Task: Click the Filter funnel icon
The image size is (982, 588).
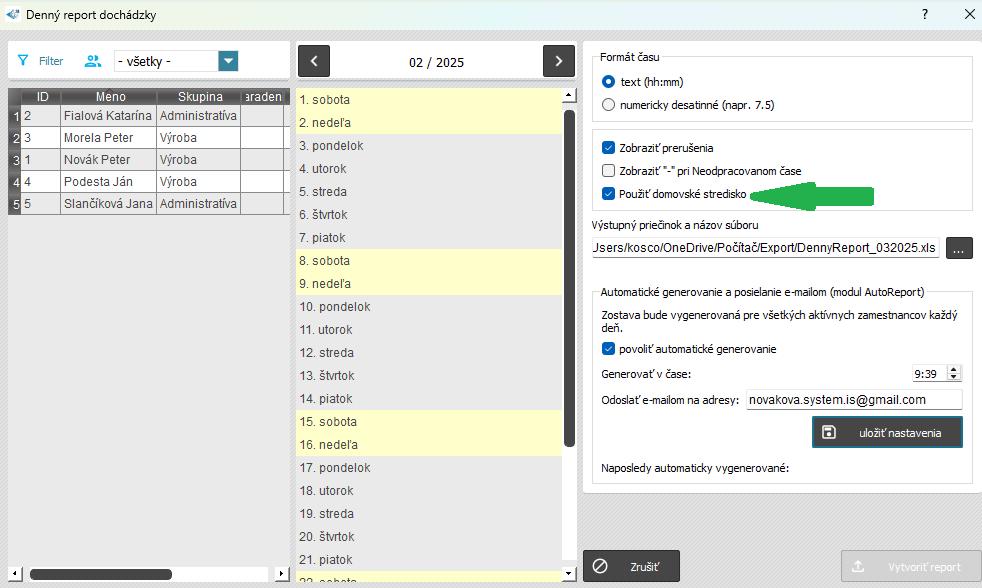Action: pos(23,61)
